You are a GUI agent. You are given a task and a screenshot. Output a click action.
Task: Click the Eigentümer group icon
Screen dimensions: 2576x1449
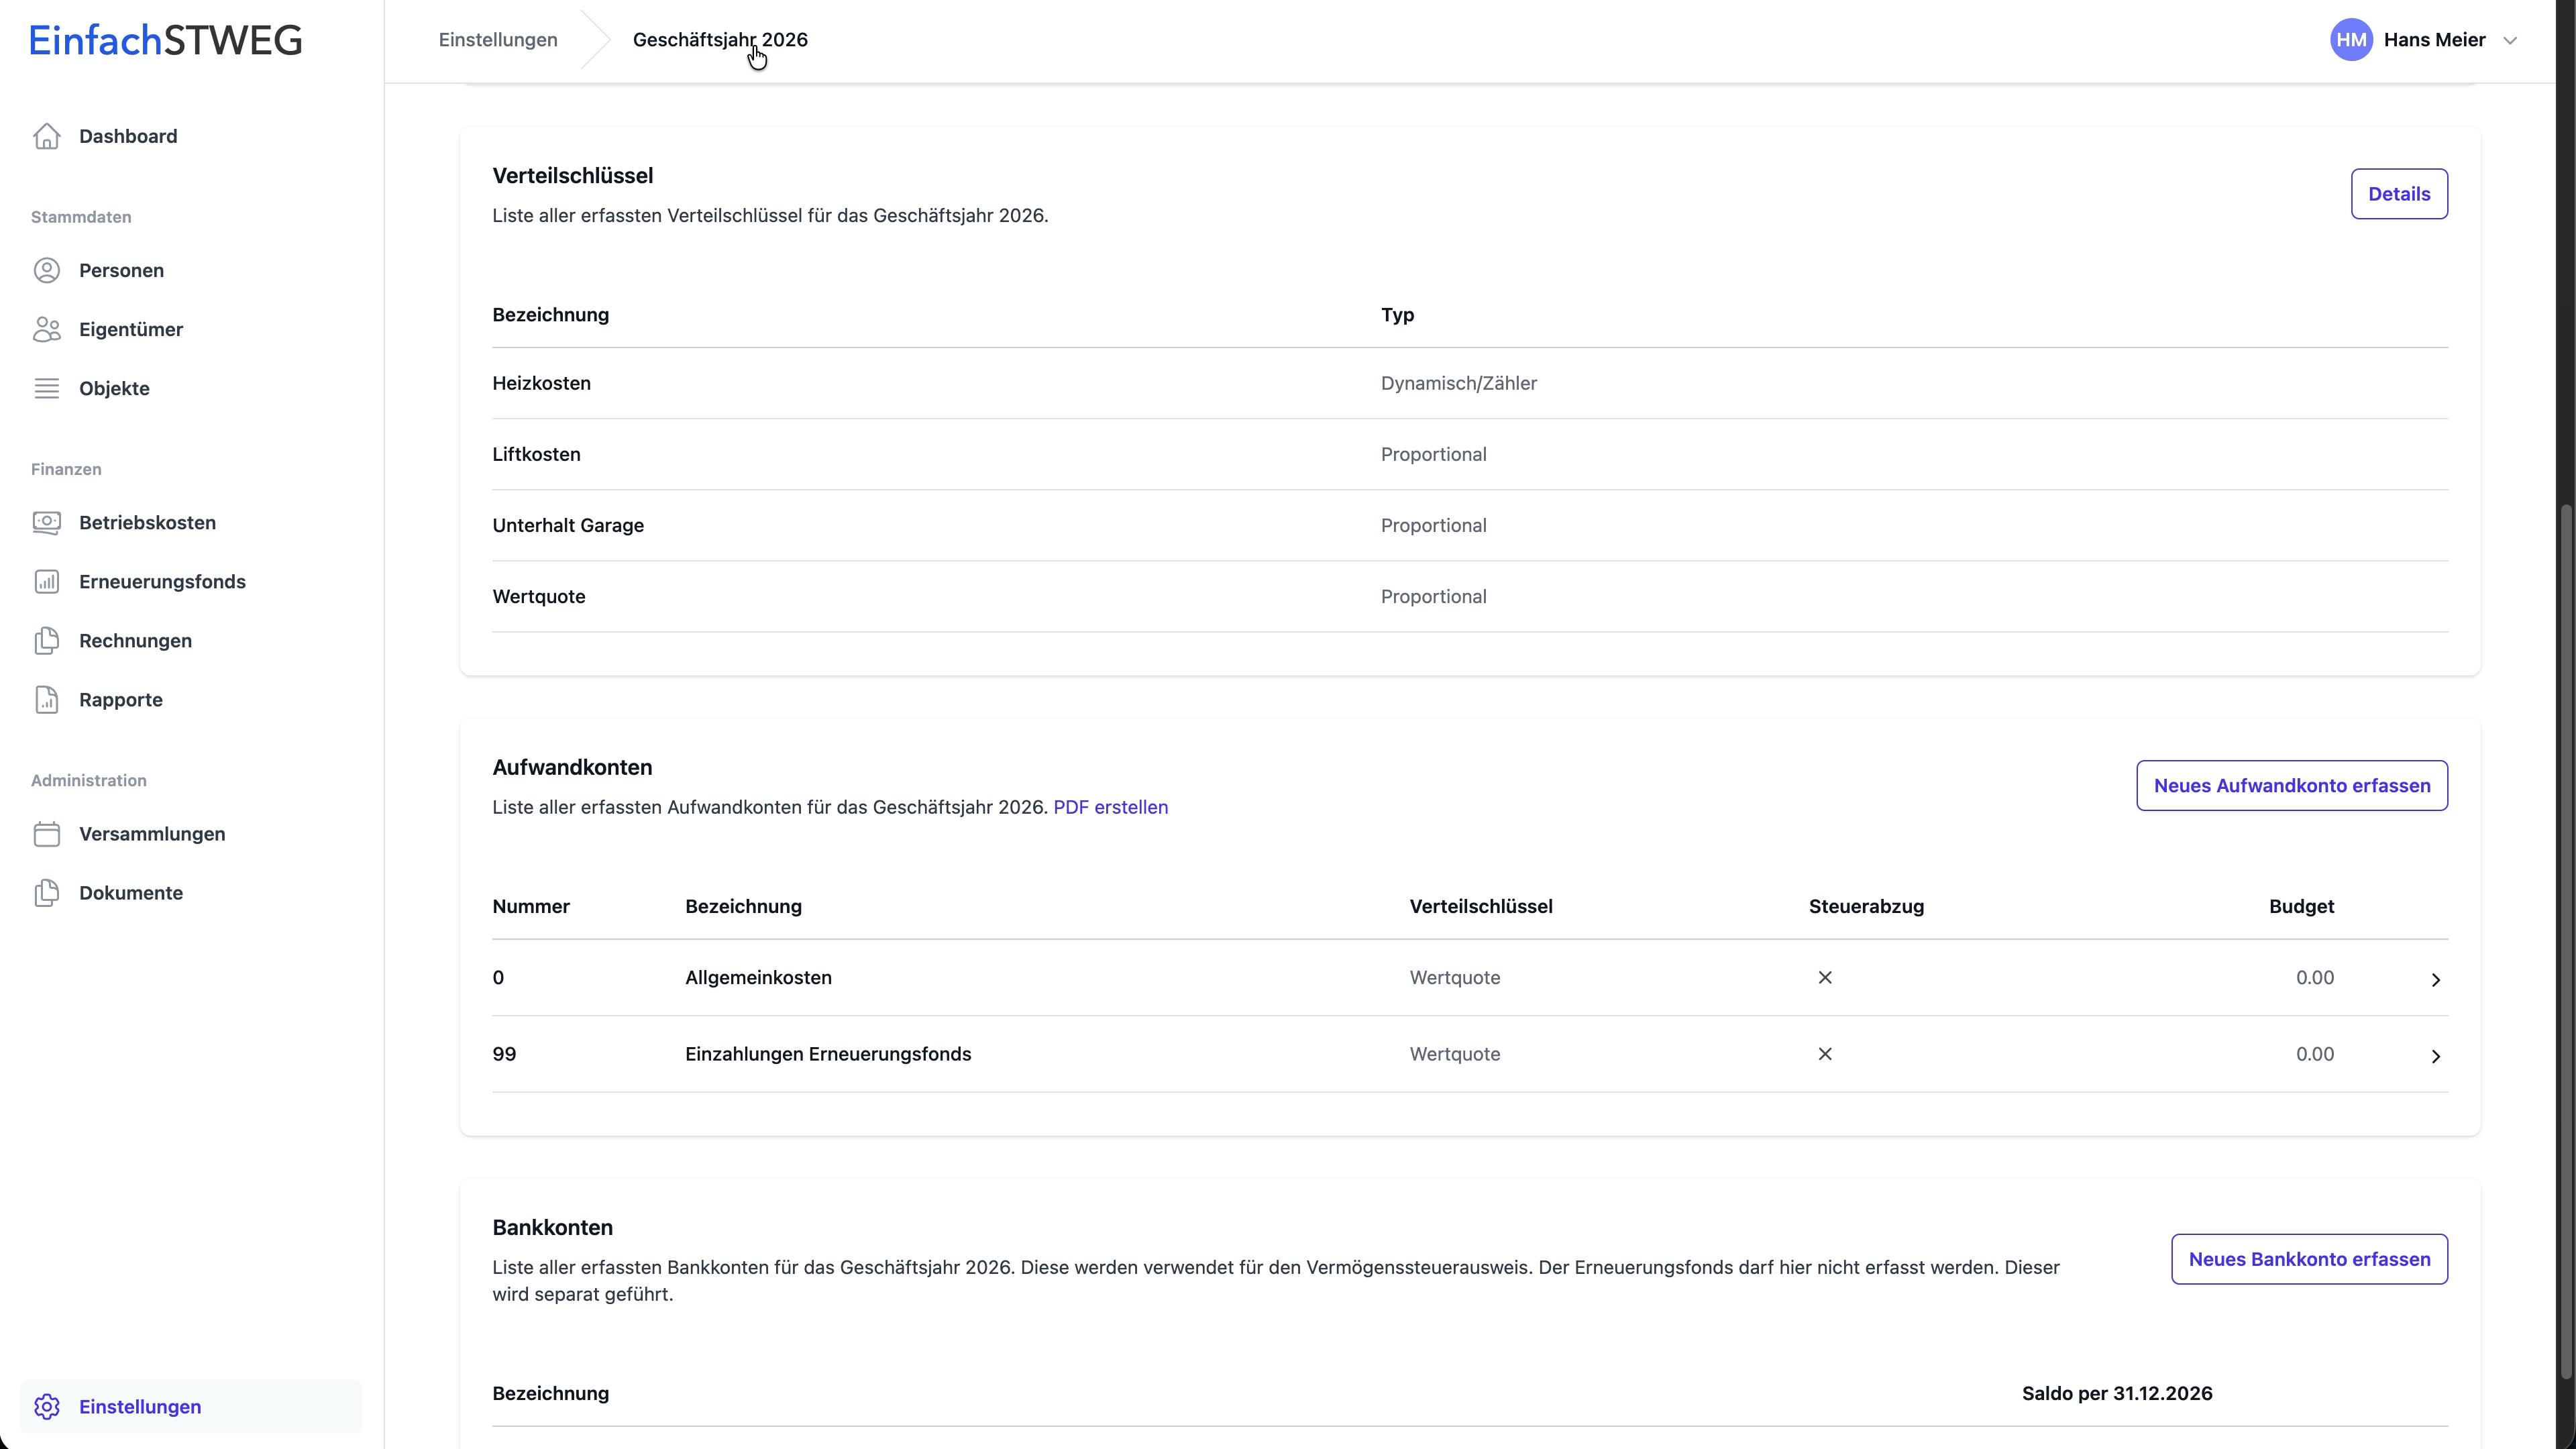click(x=46, y=329)
